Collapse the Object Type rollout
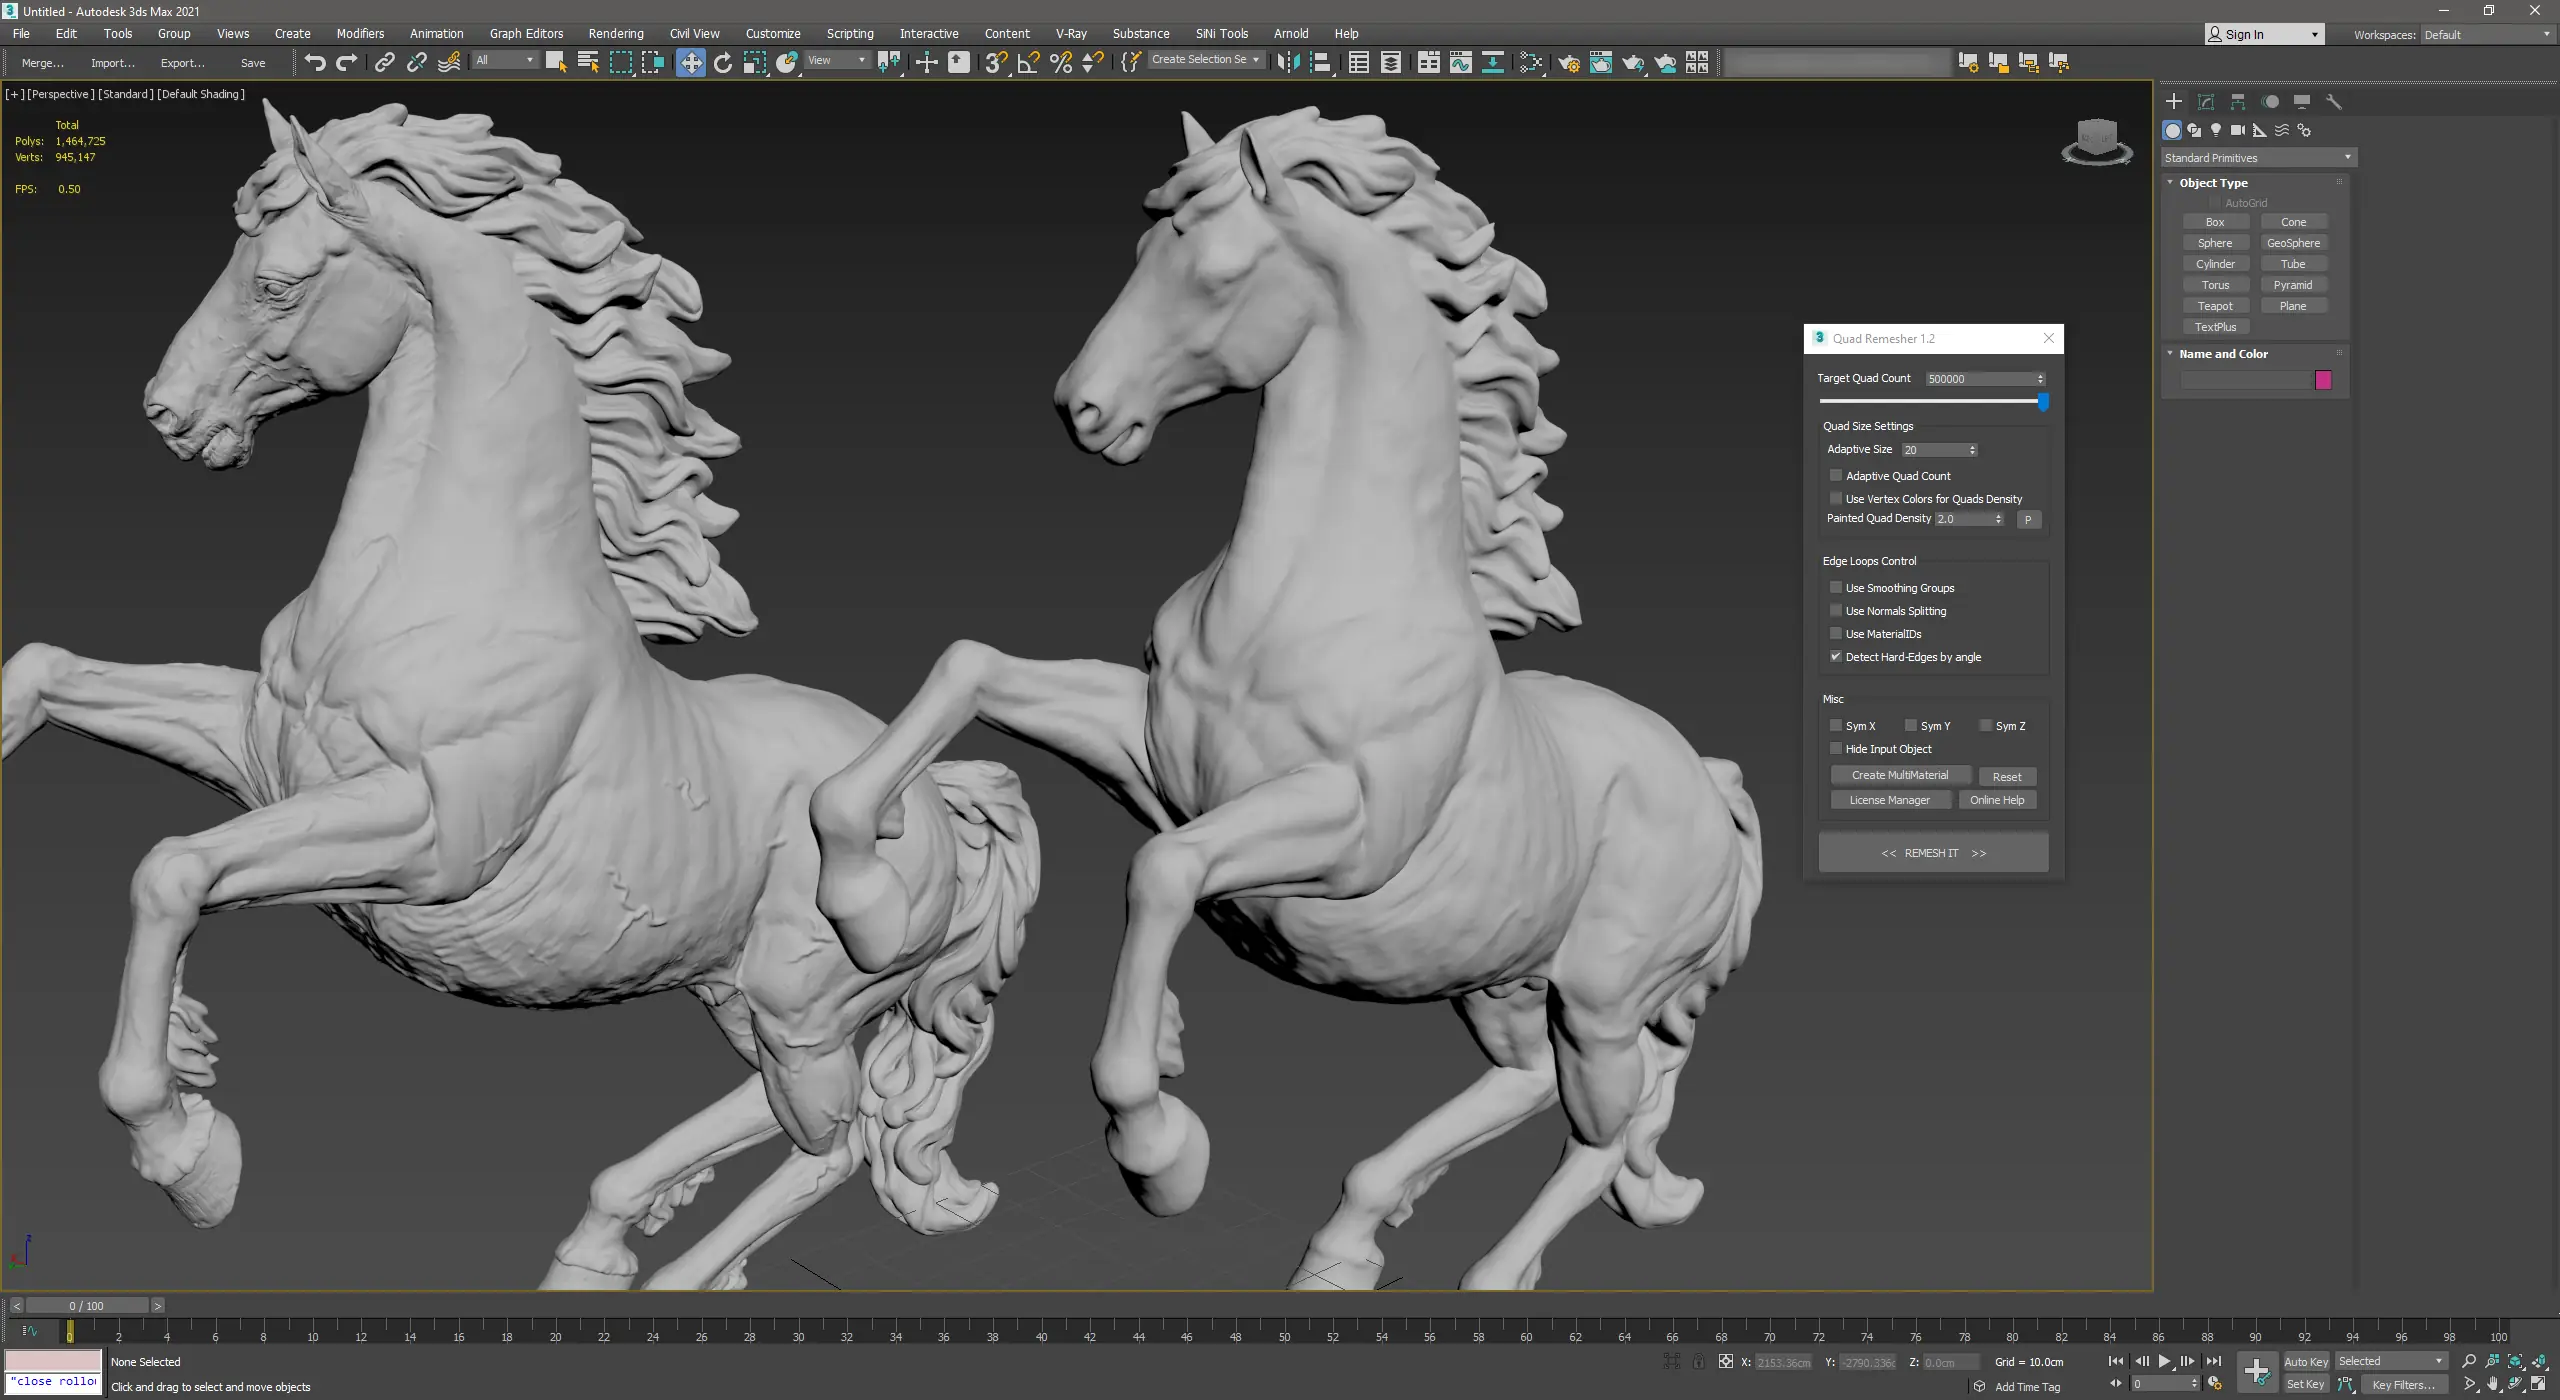The height and width of the screenshot is (1400, 2560). [x=2213, y=183]
